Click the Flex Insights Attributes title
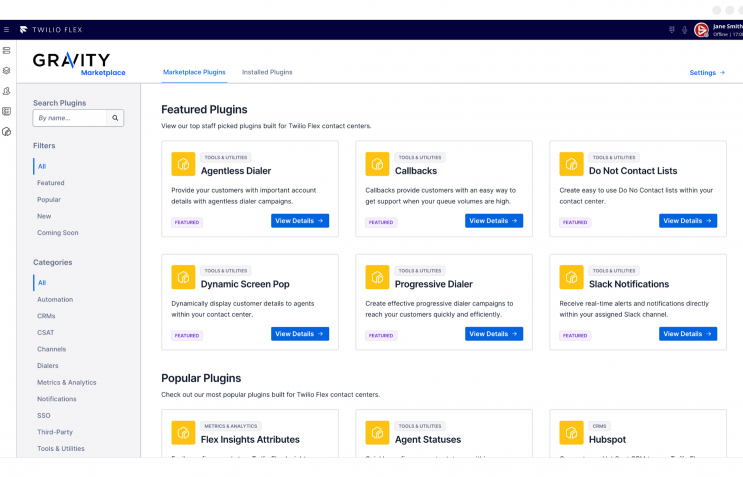The height and width of the screenshot is (477, 743). pyautogui.click(x=250, y=440)
